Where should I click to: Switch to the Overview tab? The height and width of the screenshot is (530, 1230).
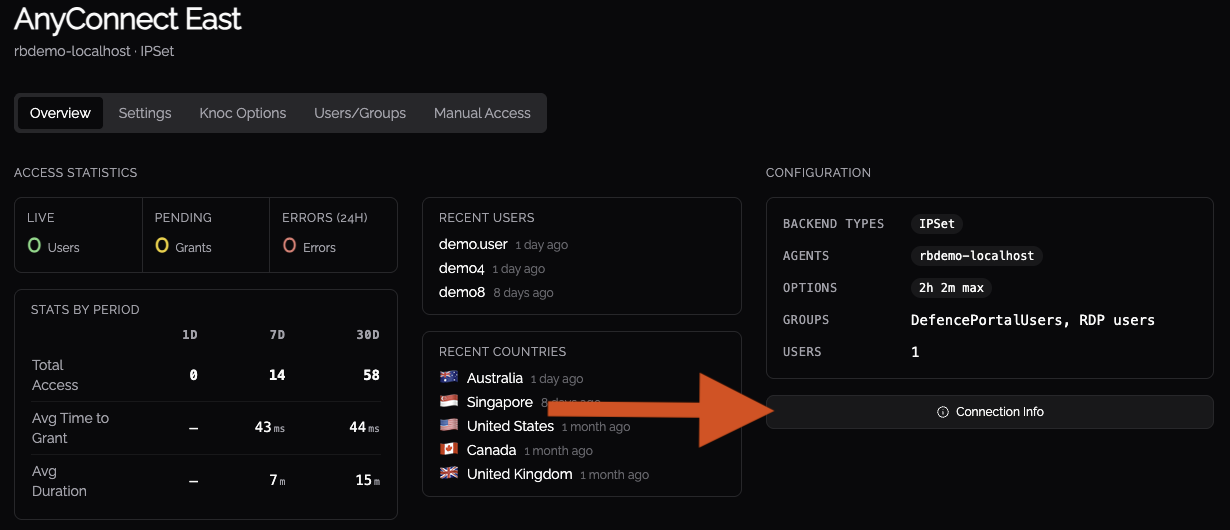[x=60, y=113]
